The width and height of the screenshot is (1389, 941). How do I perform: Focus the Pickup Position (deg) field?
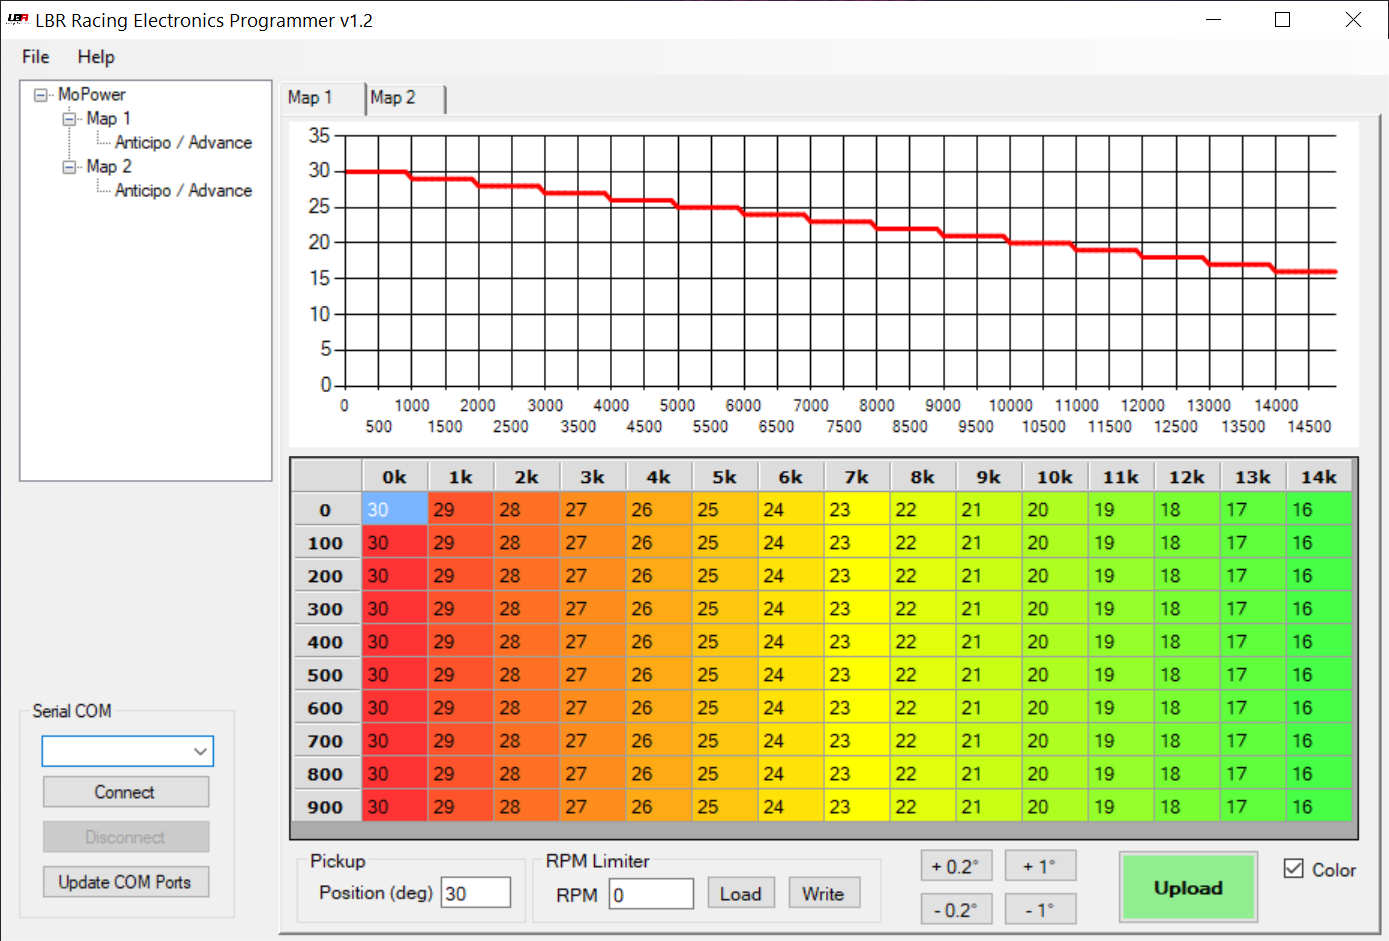(x=476, y=893)
